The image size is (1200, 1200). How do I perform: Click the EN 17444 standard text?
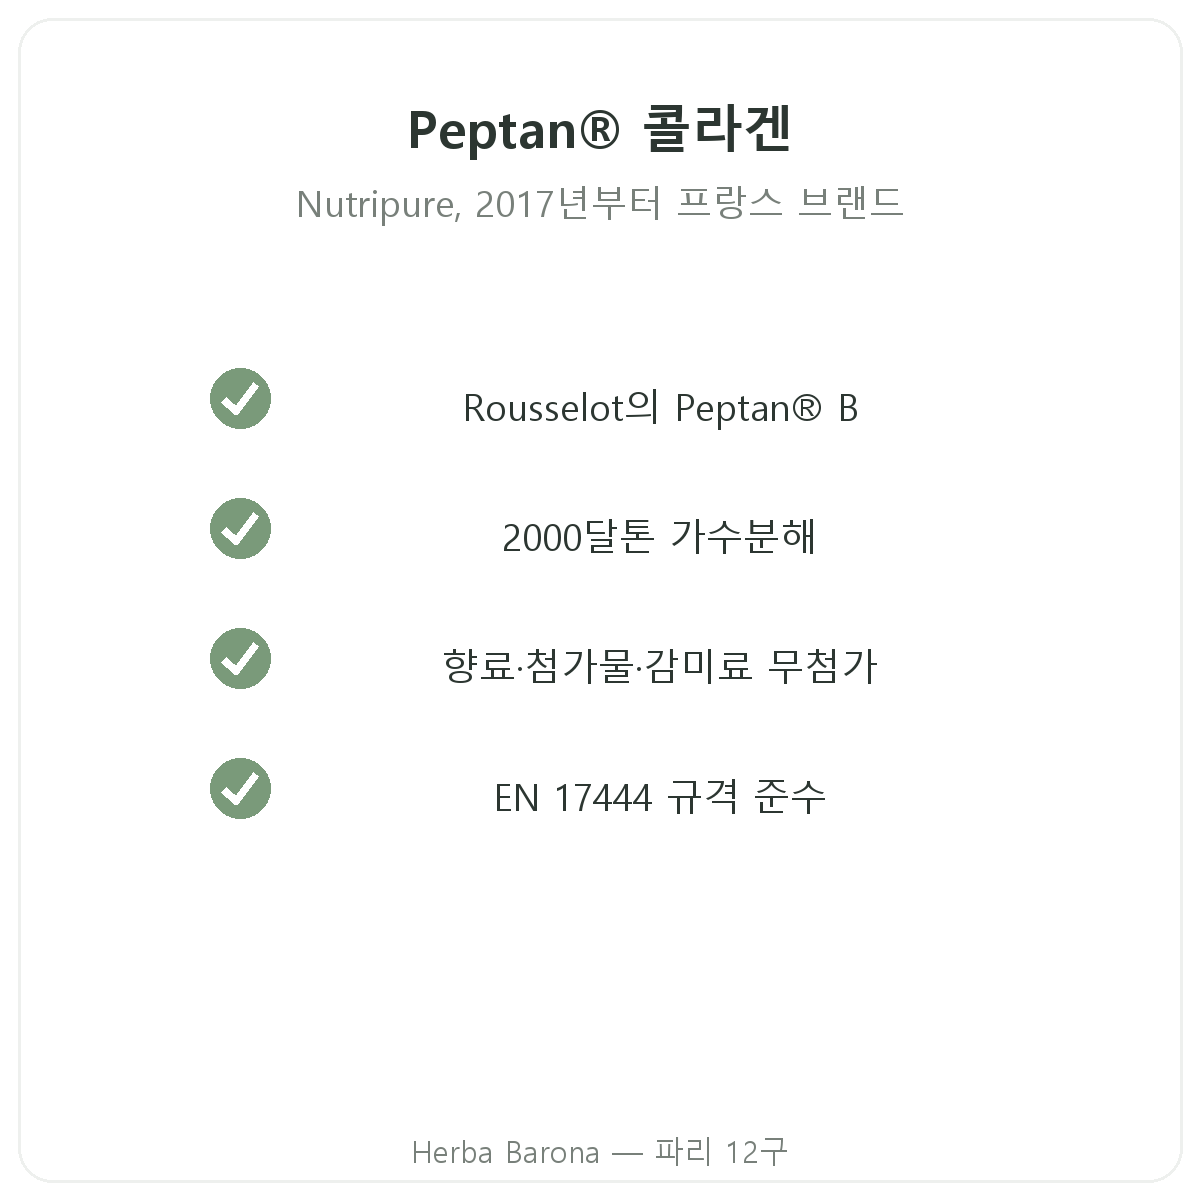(573, 798)
